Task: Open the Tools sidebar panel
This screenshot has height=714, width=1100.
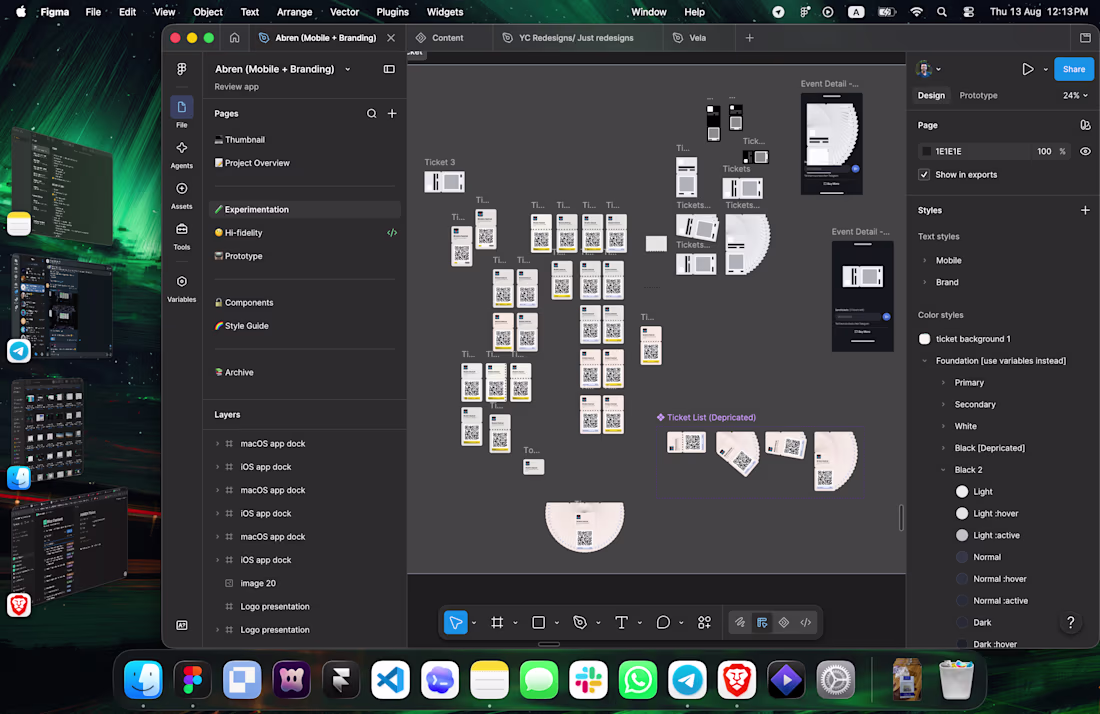Action: tap(182, 229)
